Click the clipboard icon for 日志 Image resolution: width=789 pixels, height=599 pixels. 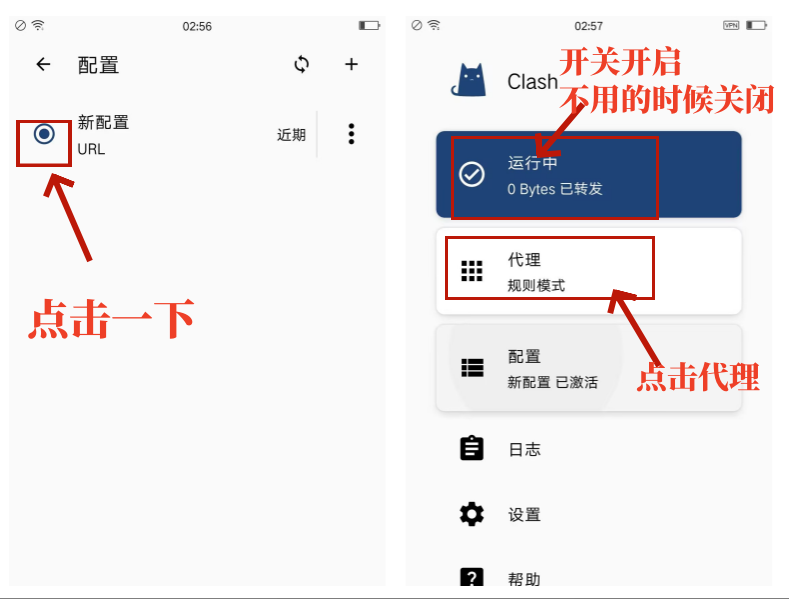click(x=471, y=449)
